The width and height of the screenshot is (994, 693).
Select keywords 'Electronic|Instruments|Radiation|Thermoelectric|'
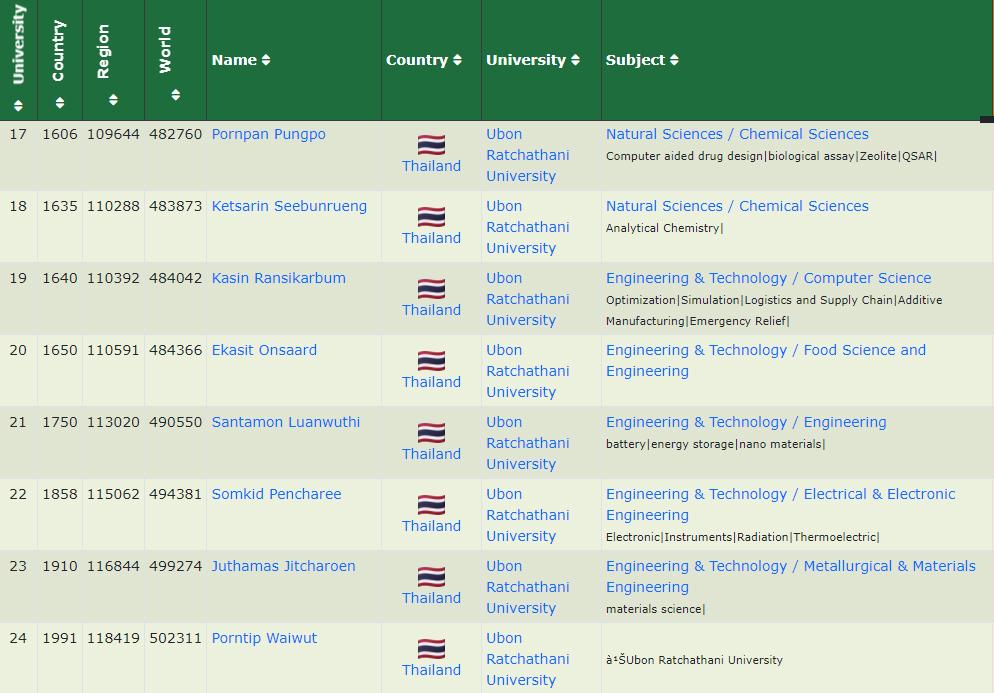coord(742,537)
